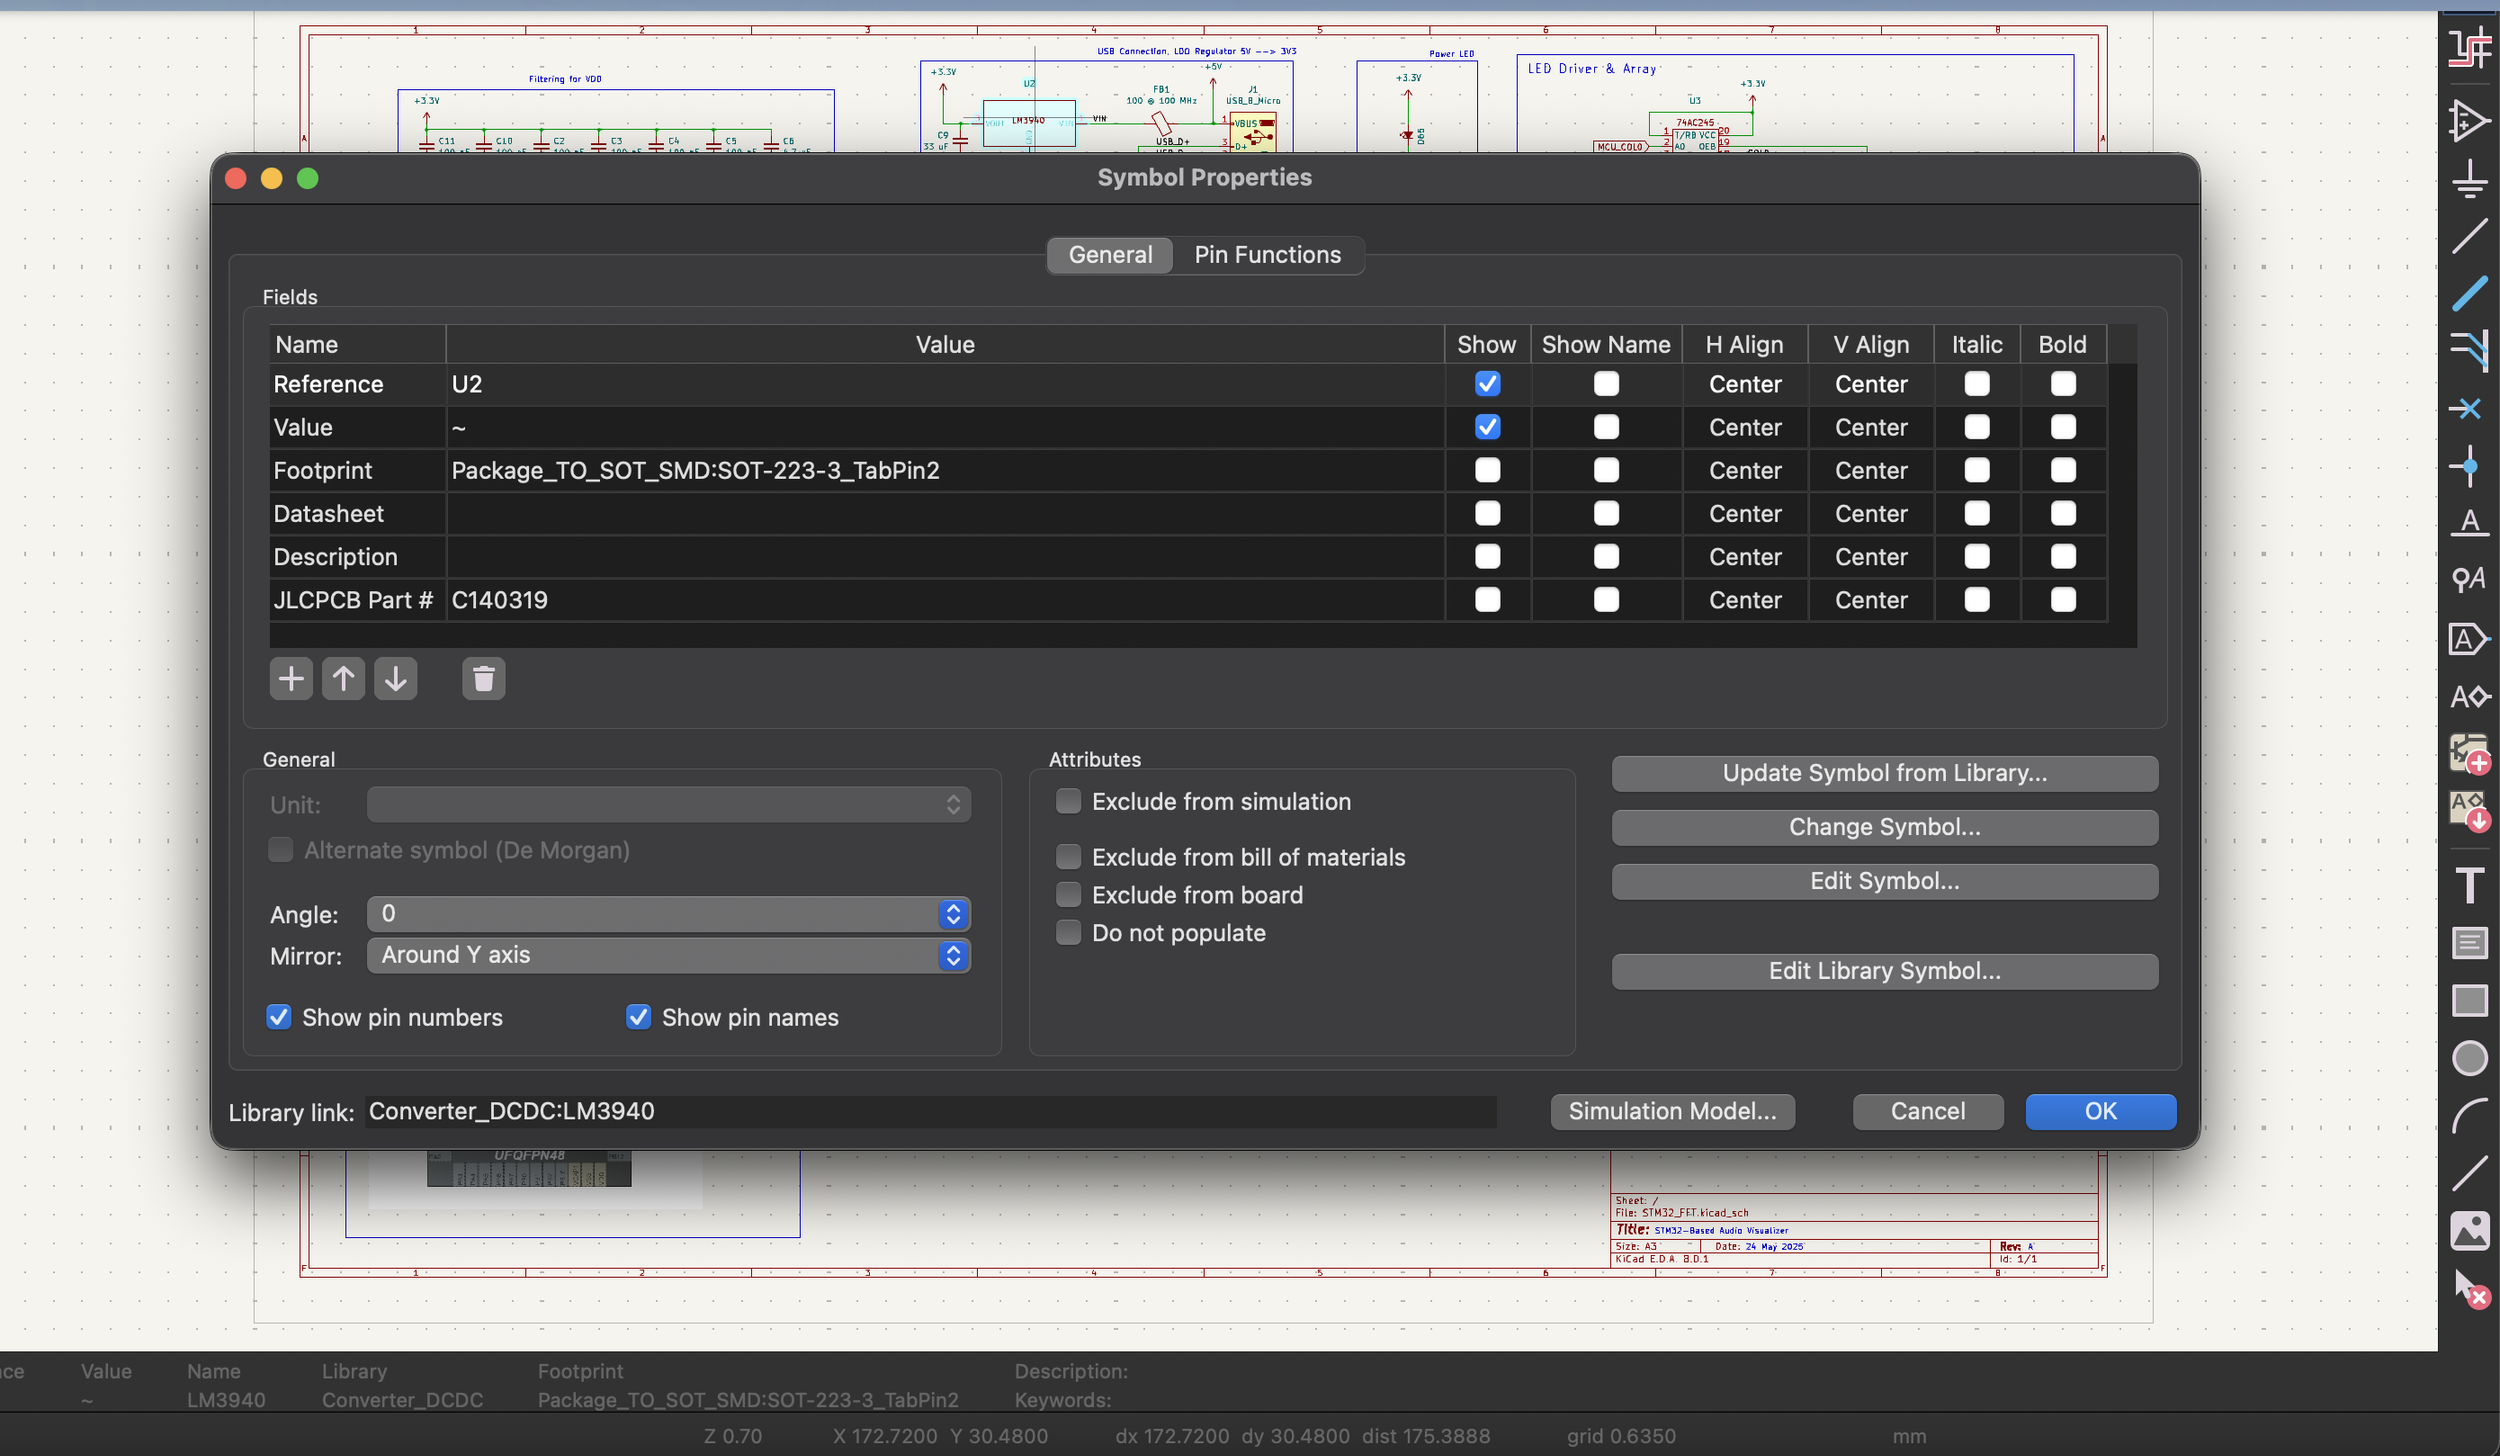Click H Align cell for Footprint row
The image size is (2500, 1456).
(x=1744, y=470)
